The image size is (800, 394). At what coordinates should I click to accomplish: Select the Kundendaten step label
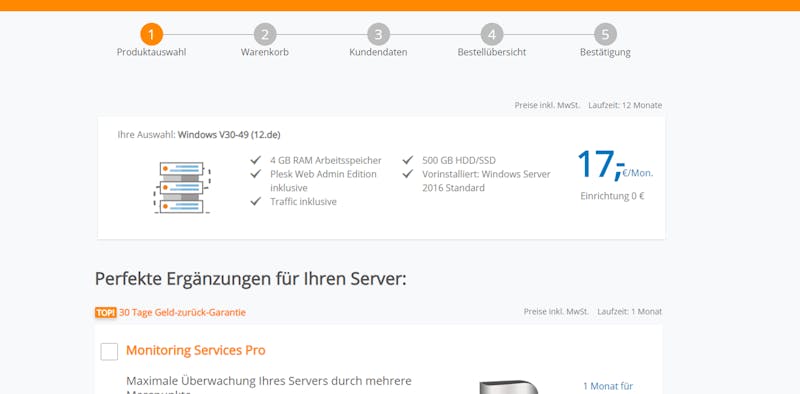point(378,52)
